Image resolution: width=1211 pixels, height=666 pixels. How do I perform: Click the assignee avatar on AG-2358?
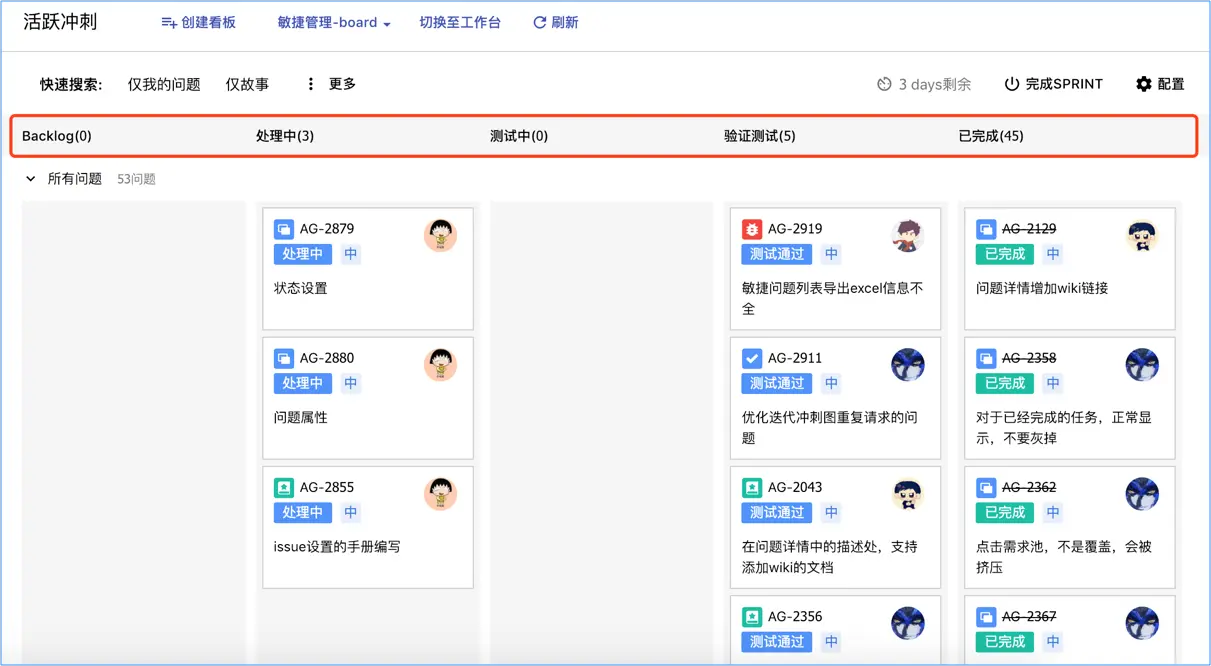coord(1142,364)
